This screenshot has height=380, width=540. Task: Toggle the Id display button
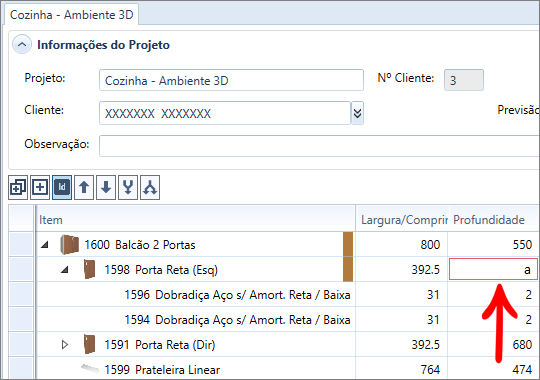click(62, 187)
